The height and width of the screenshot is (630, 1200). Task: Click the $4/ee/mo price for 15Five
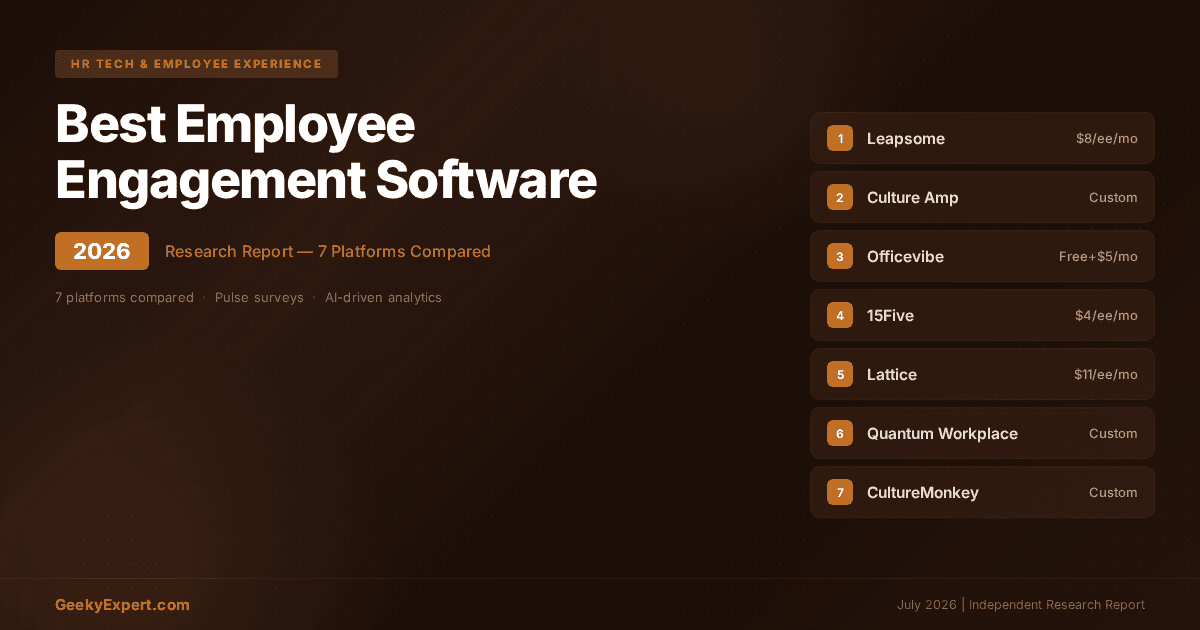point(1106,315)
